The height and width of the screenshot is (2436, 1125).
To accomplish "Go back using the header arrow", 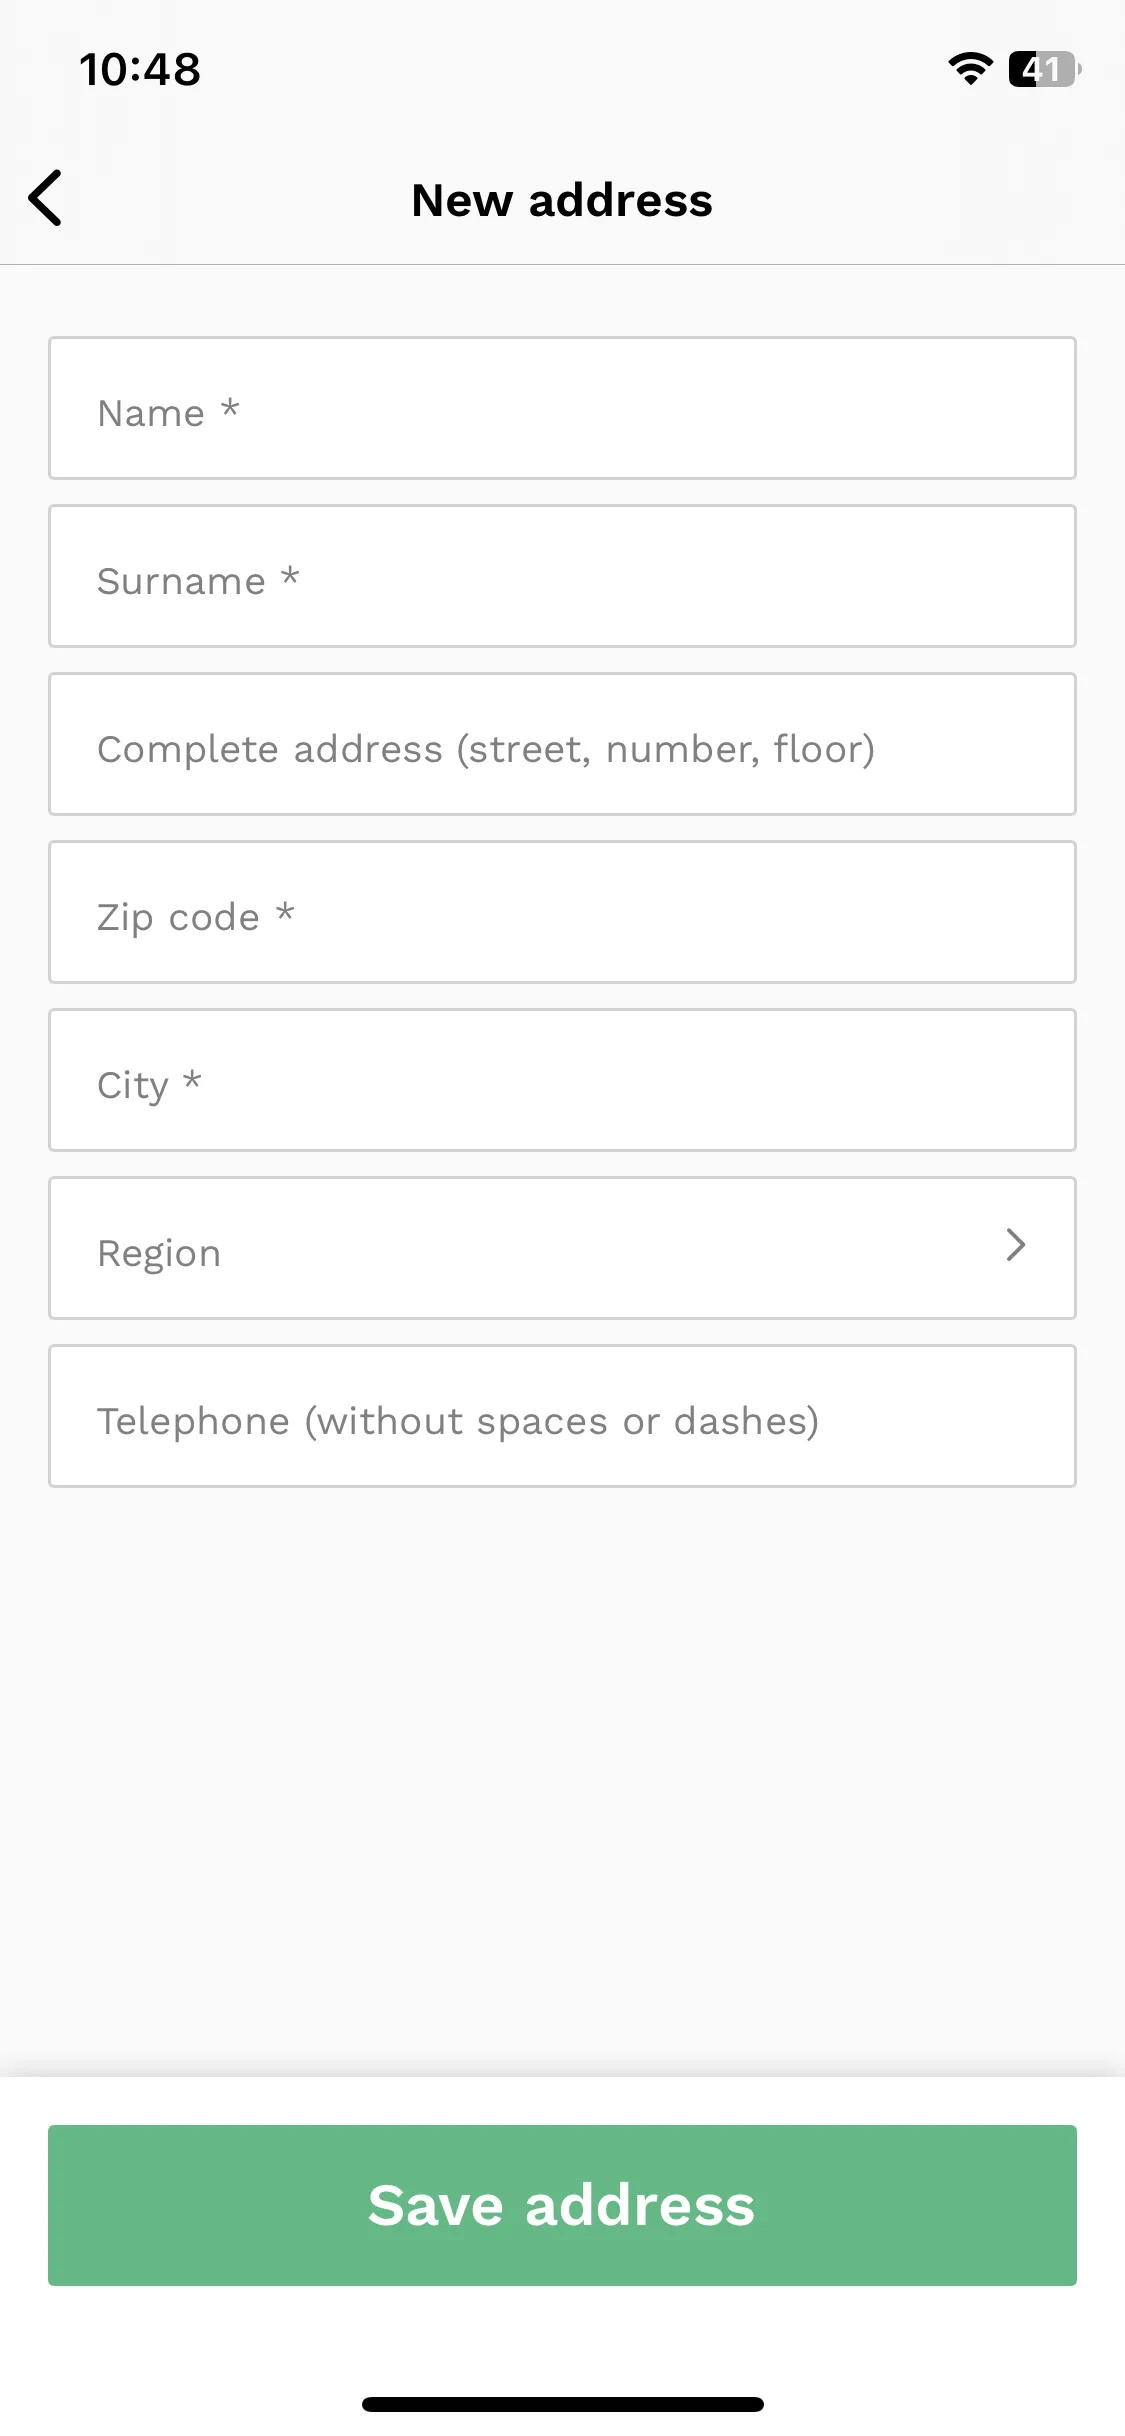I will [46, 198].
